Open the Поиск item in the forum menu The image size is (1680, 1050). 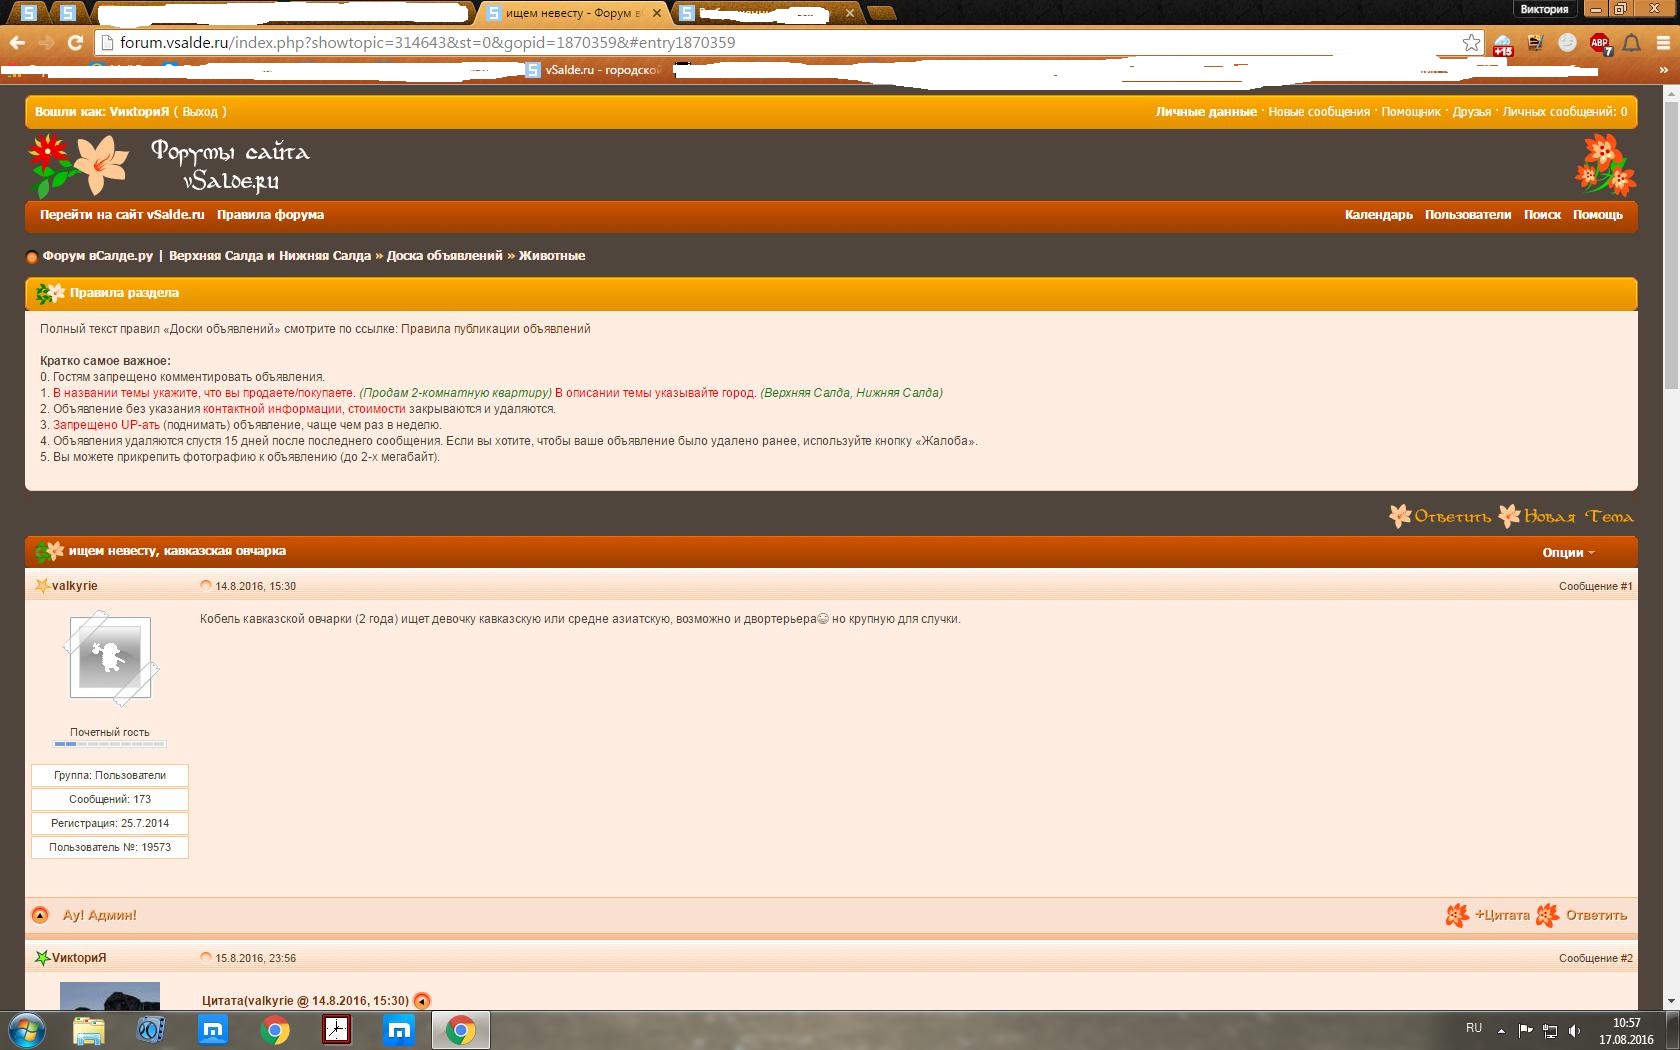(x=1541, y=215)
